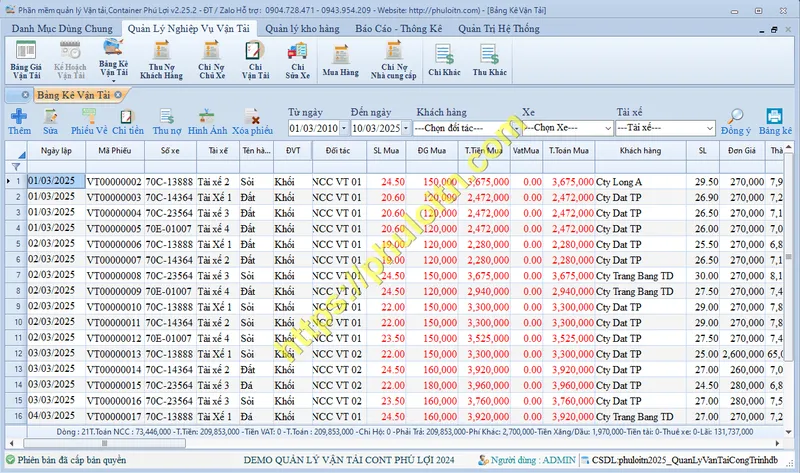Click the Chi tiền toolbar icon
Viewport: 800px width, 473px height.
(x=128, y=121)
